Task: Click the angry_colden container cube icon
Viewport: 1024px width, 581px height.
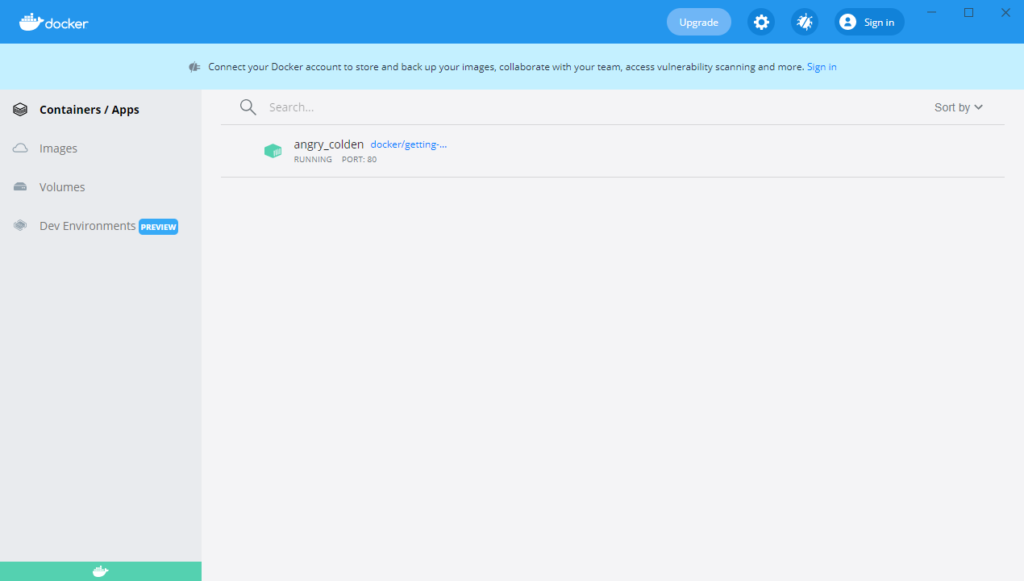Action: click(273, 151)
